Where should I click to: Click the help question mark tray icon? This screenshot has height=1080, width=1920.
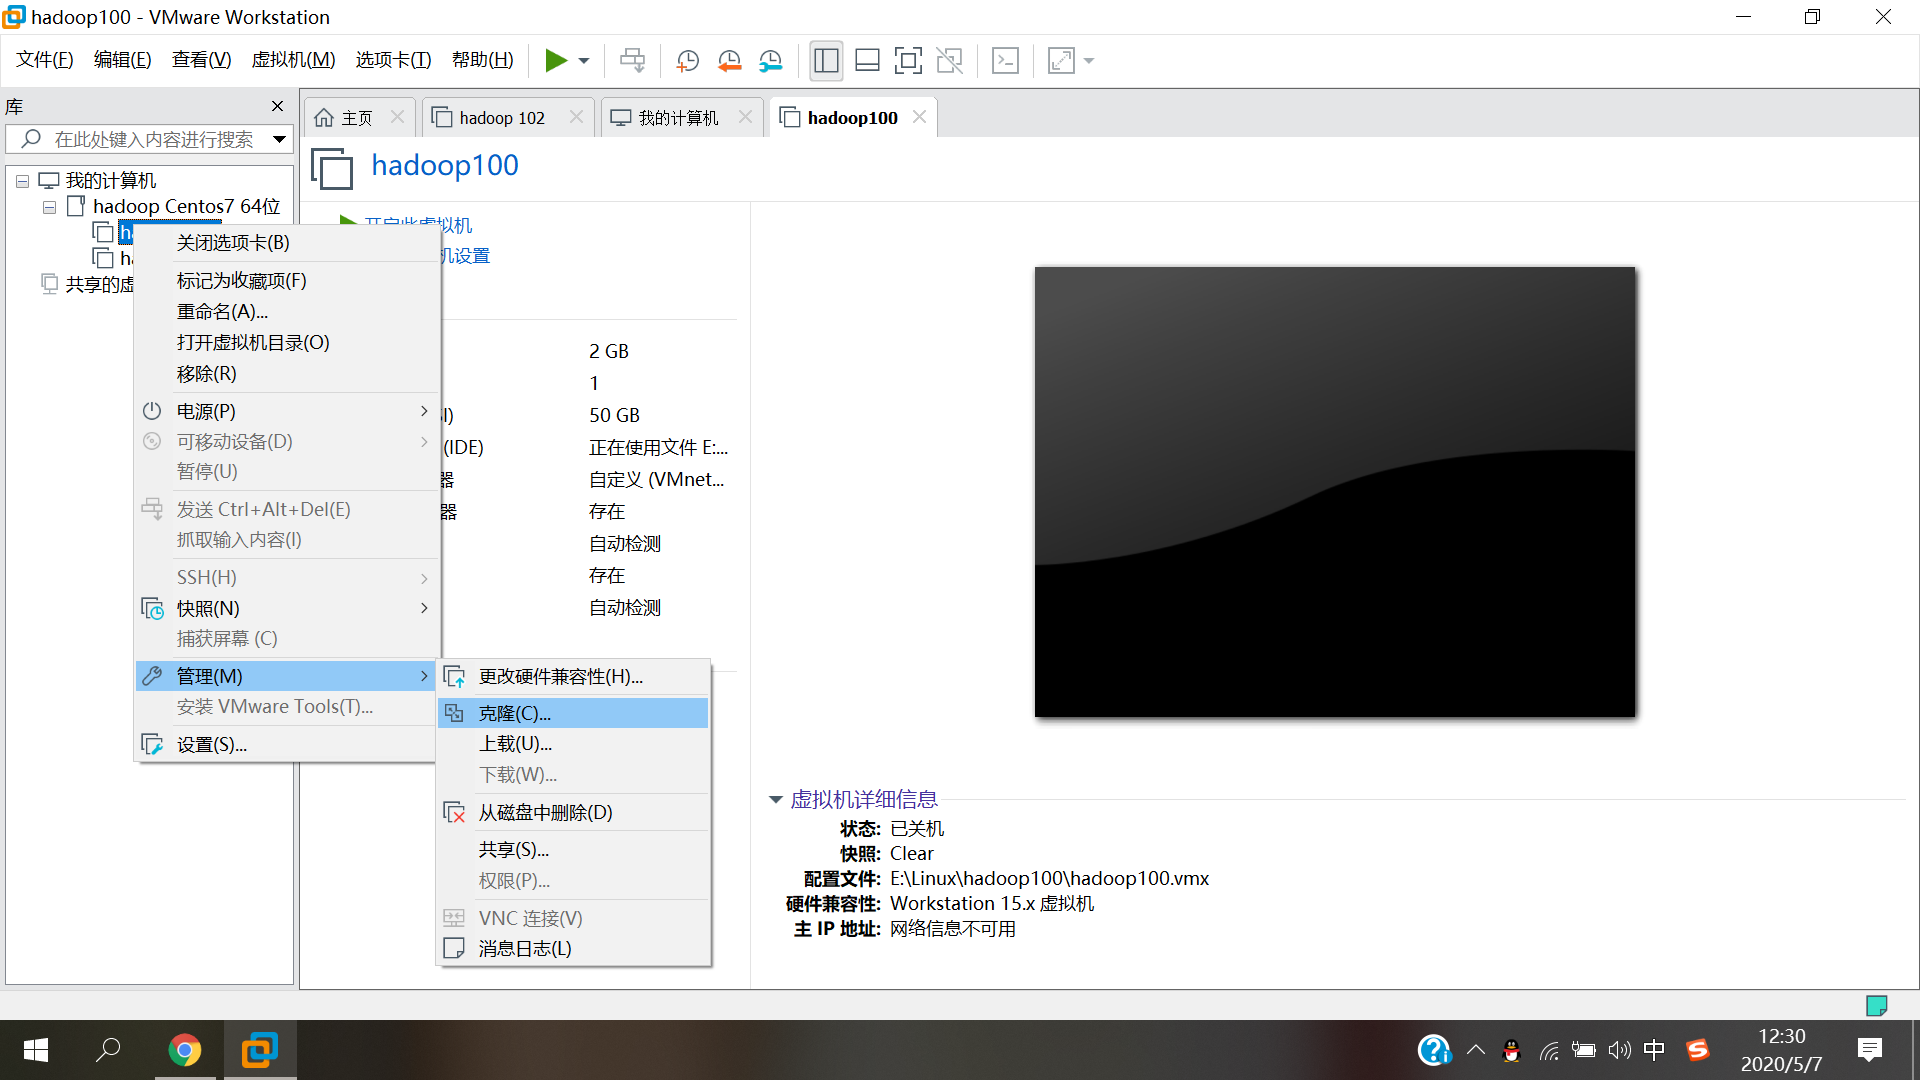[1434, 1050]
